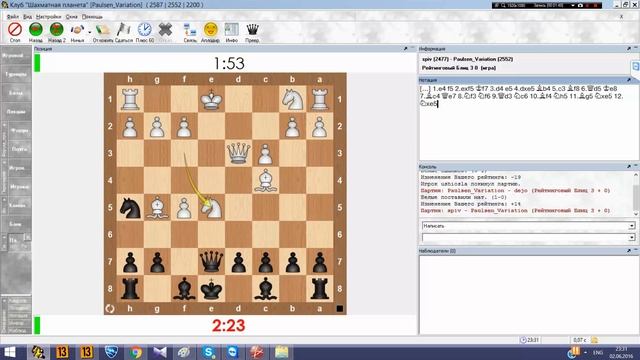Screen dimensions: 640x360
Task: Click the scroll-down arrow of the console scrollbar
Action: 636,214
